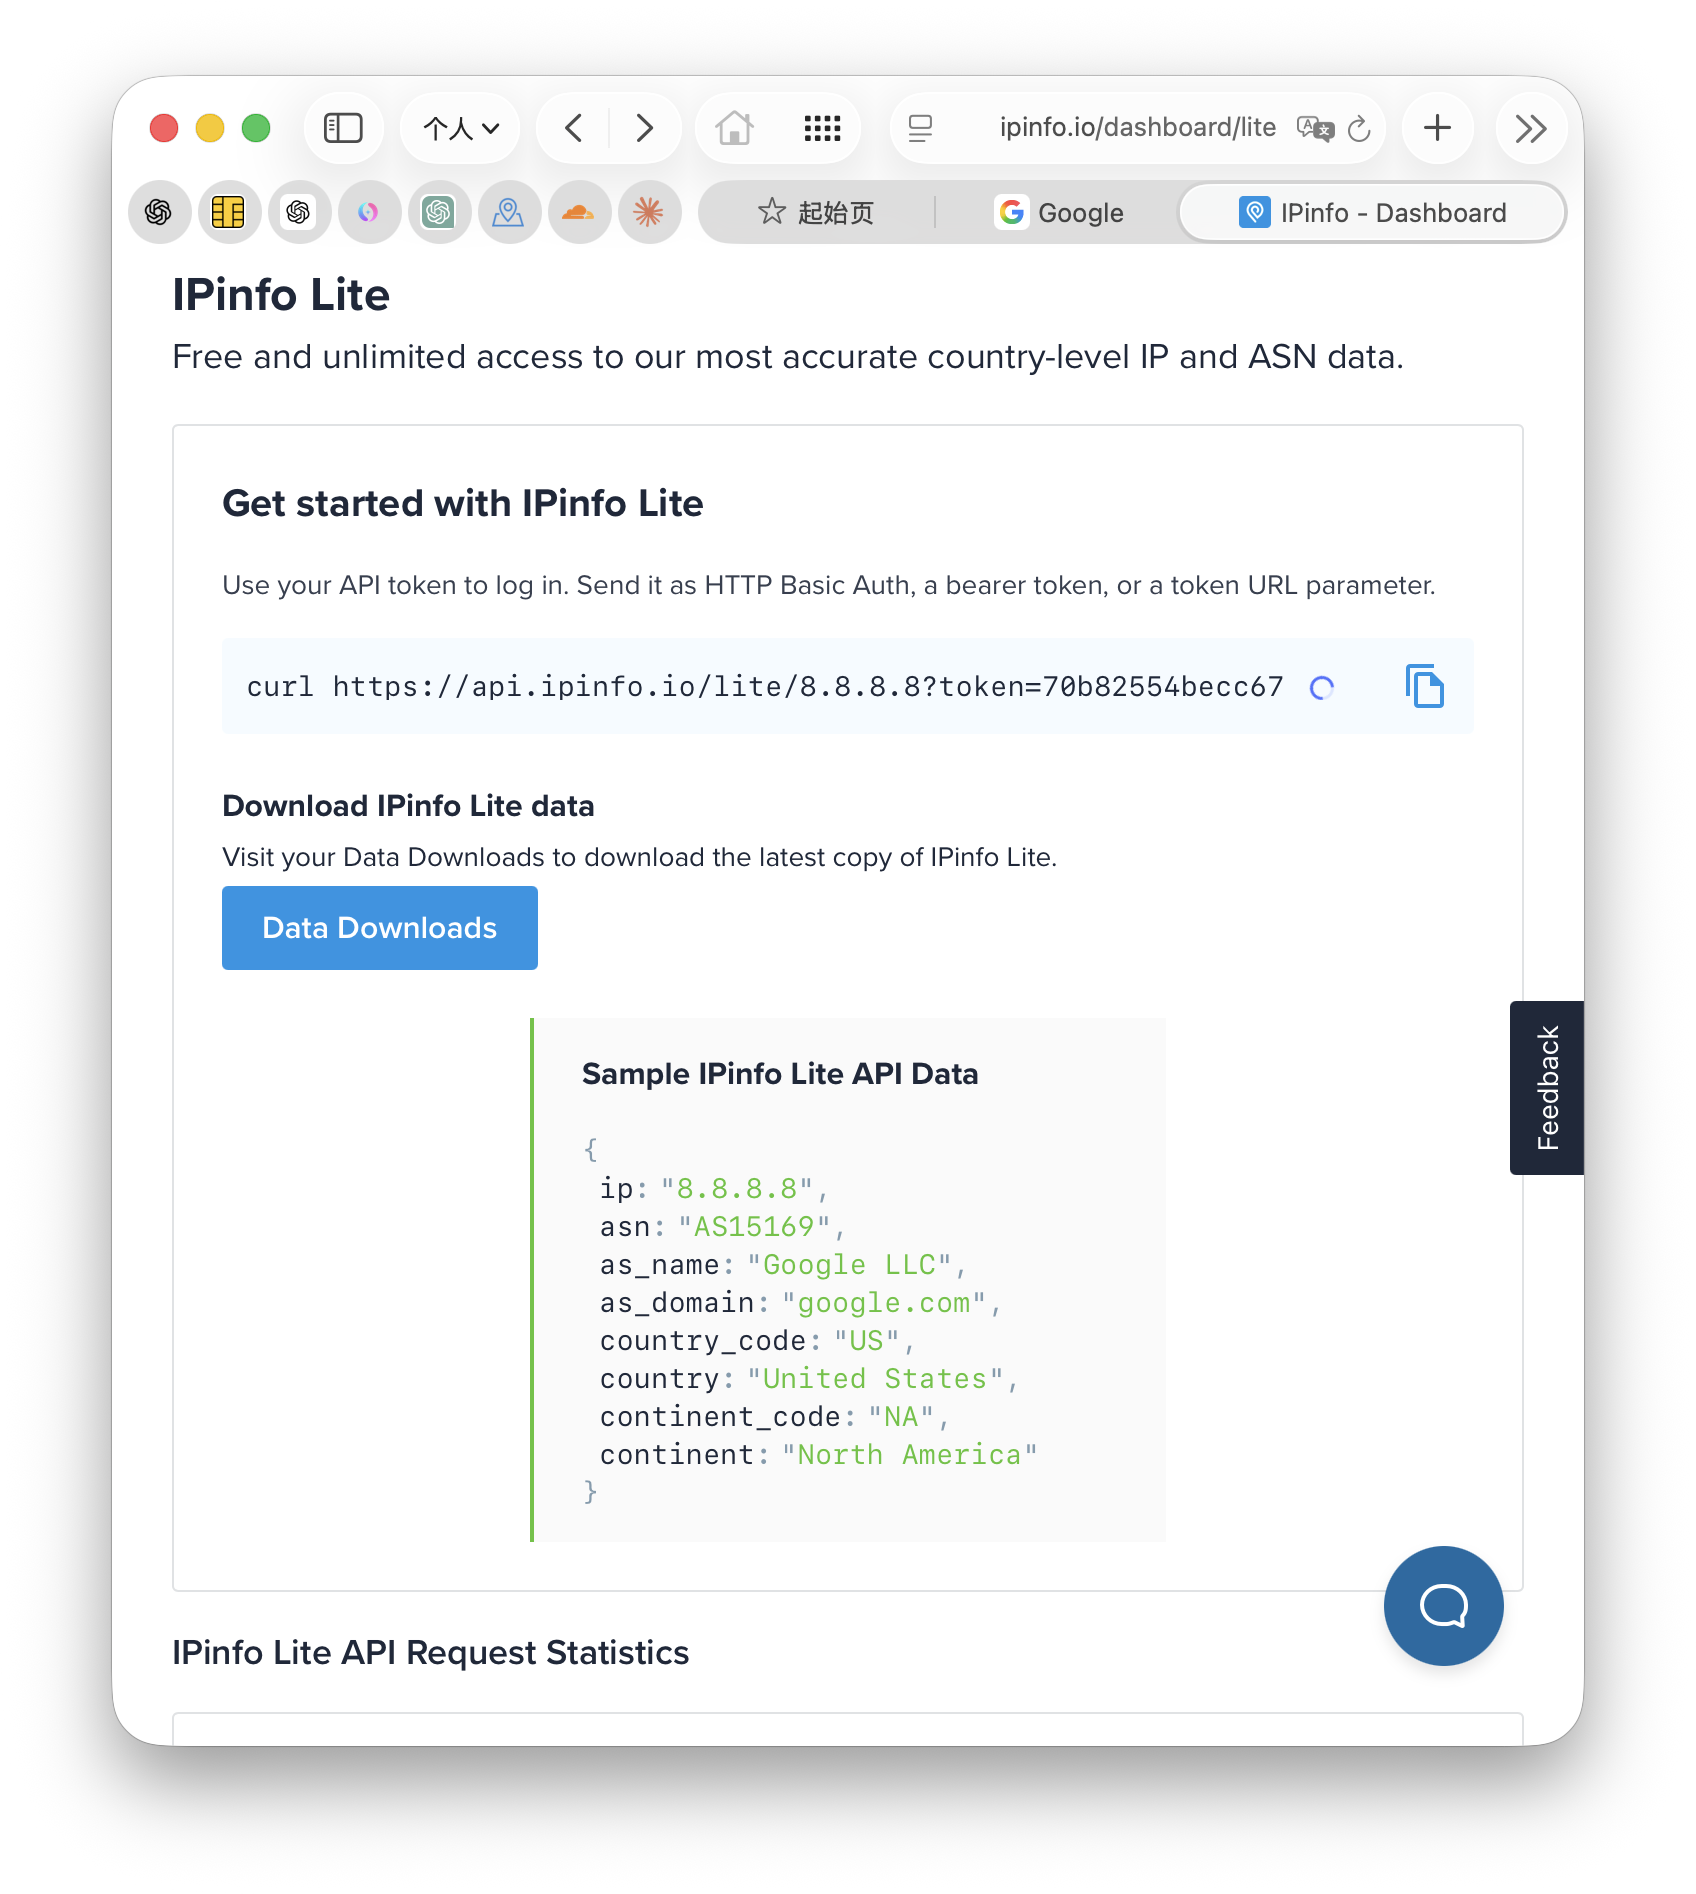Toggle the Safari sidebar icon
This screenshot has height=1894, width=1696.
click(x=343, y=128)
